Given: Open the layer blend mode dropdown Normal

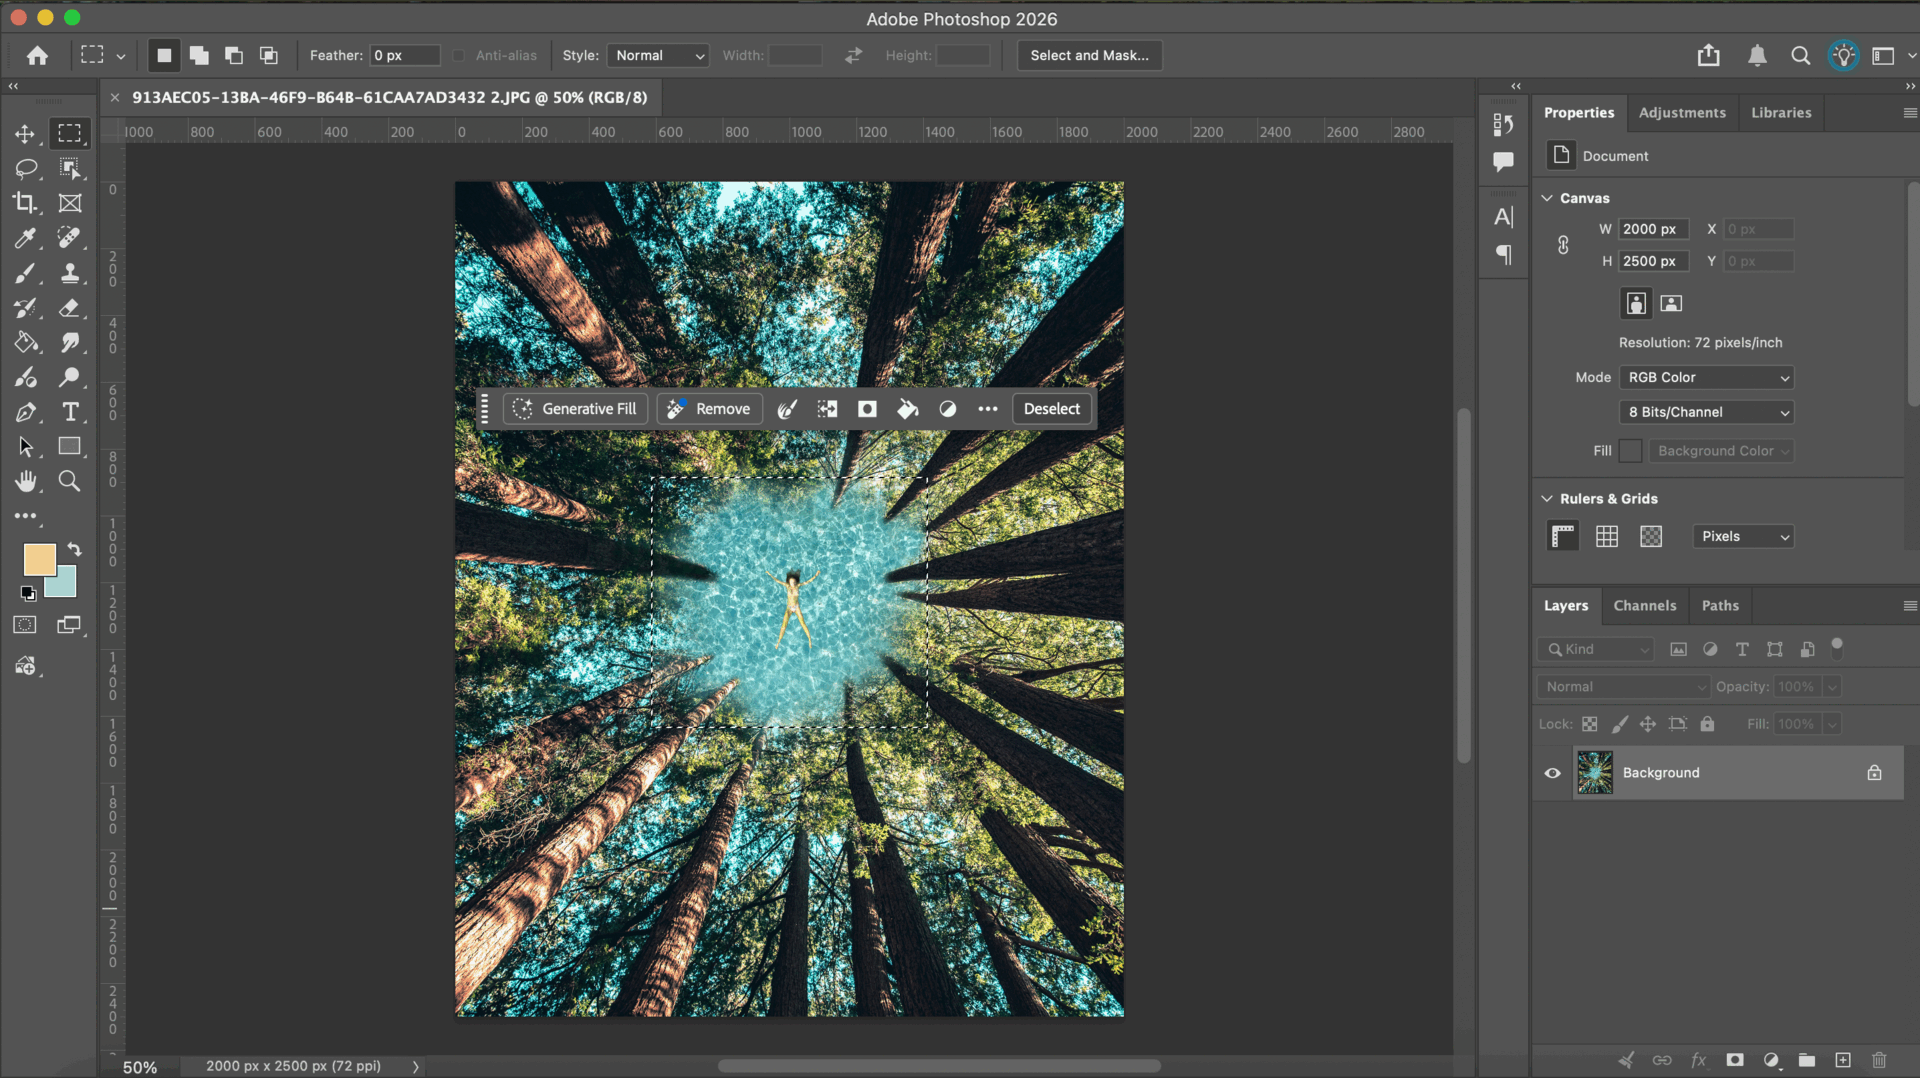Looking at the screenshot, I should (x=1623, y=687).
